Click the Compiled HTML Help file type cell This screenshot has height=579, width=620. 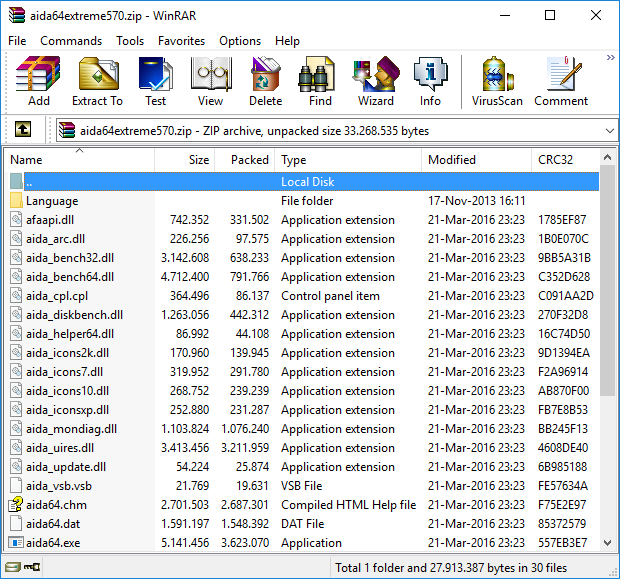click(348, 505)
